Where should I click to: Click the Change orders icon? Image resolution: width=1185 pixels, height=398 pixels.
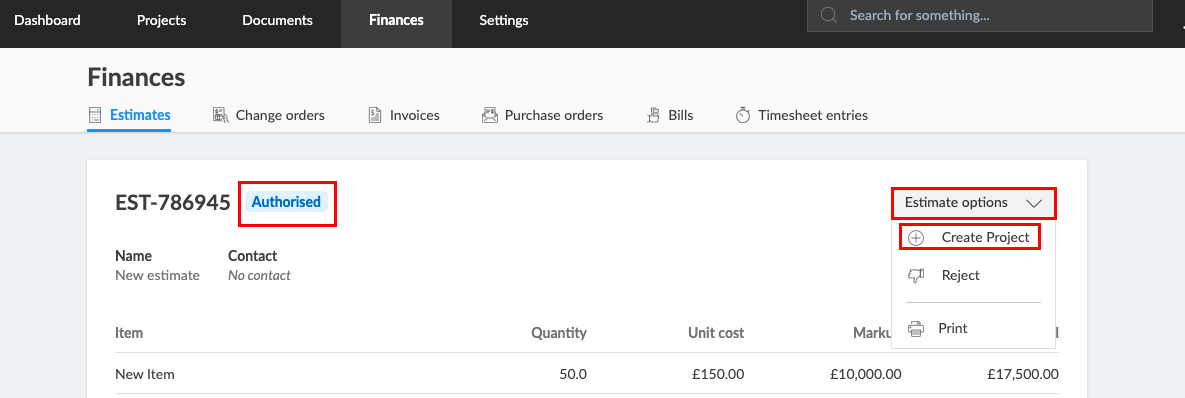(x=221, y=116)
